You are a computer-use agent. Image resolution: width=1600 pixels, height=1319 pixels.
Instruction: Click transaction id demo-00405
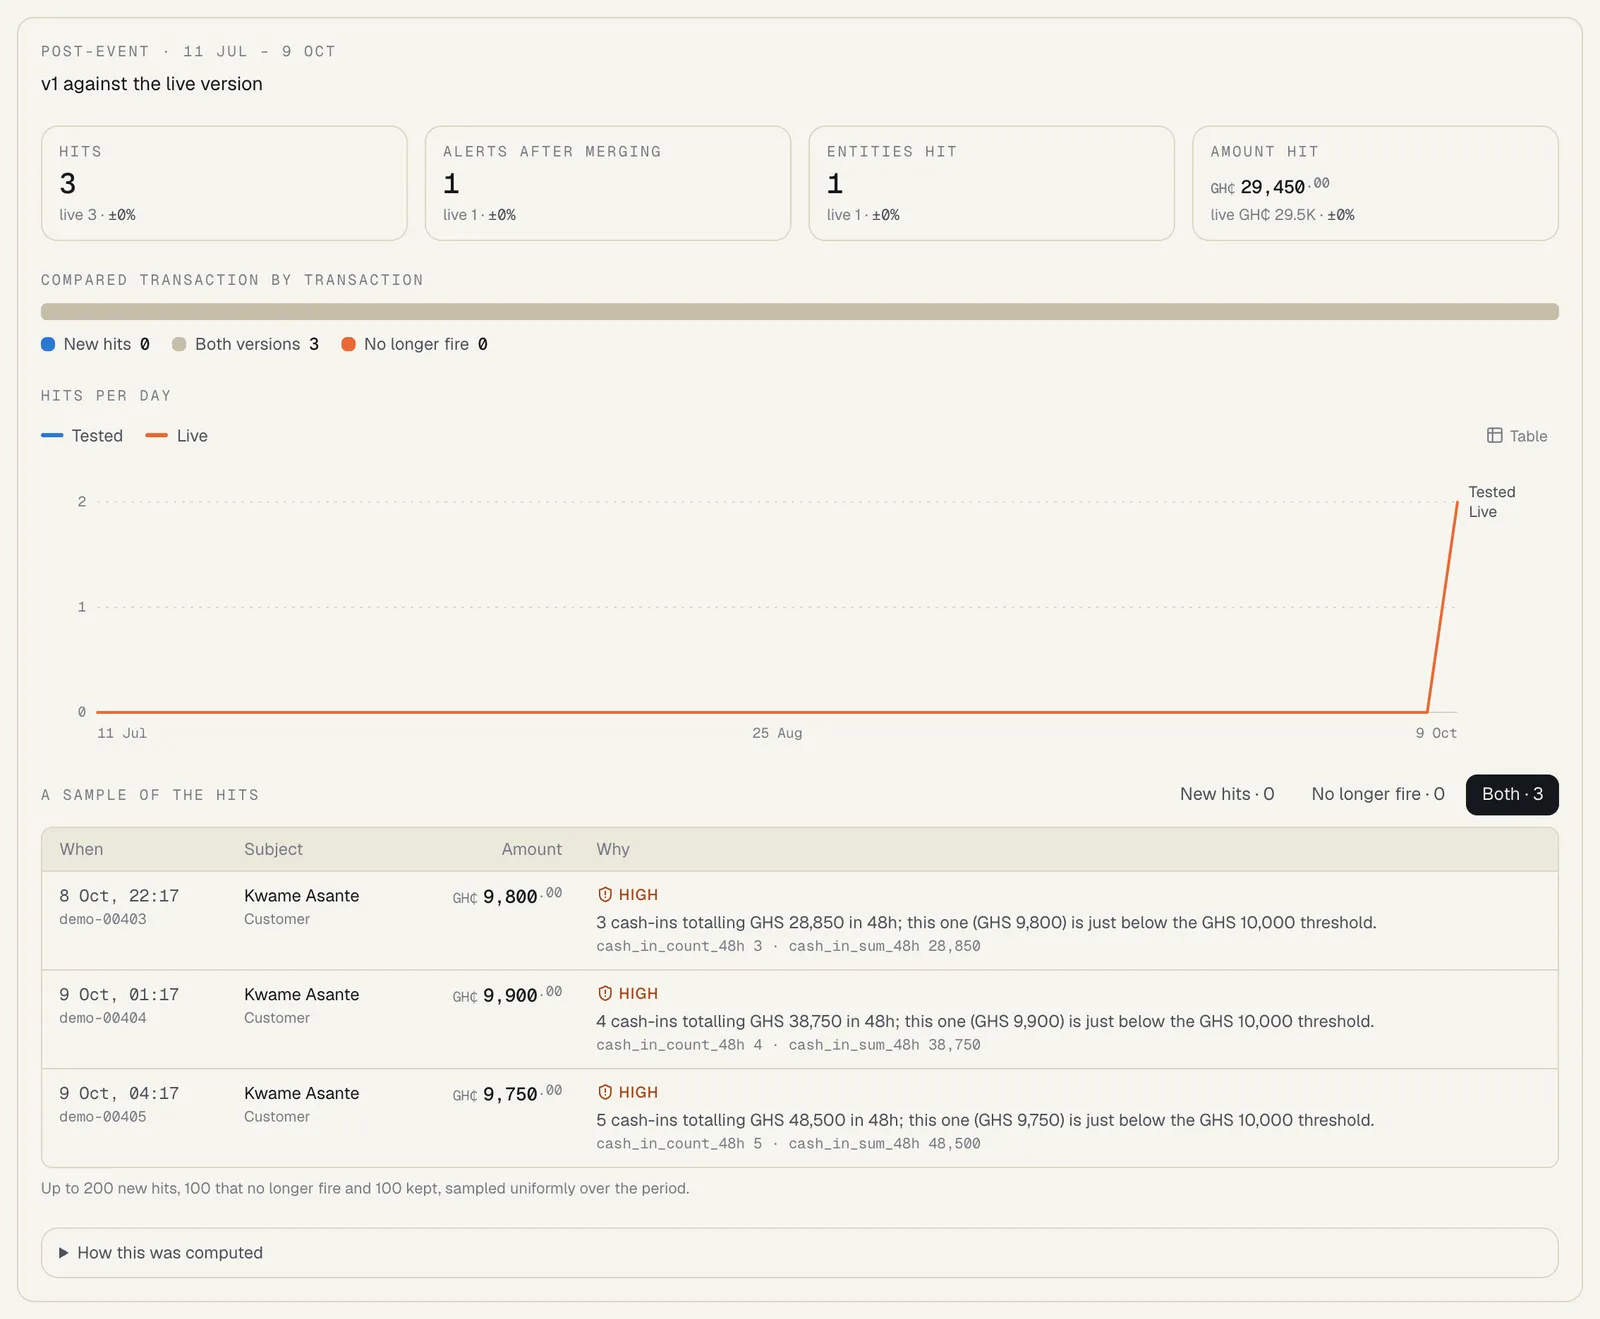click(x=103, y=1117)
